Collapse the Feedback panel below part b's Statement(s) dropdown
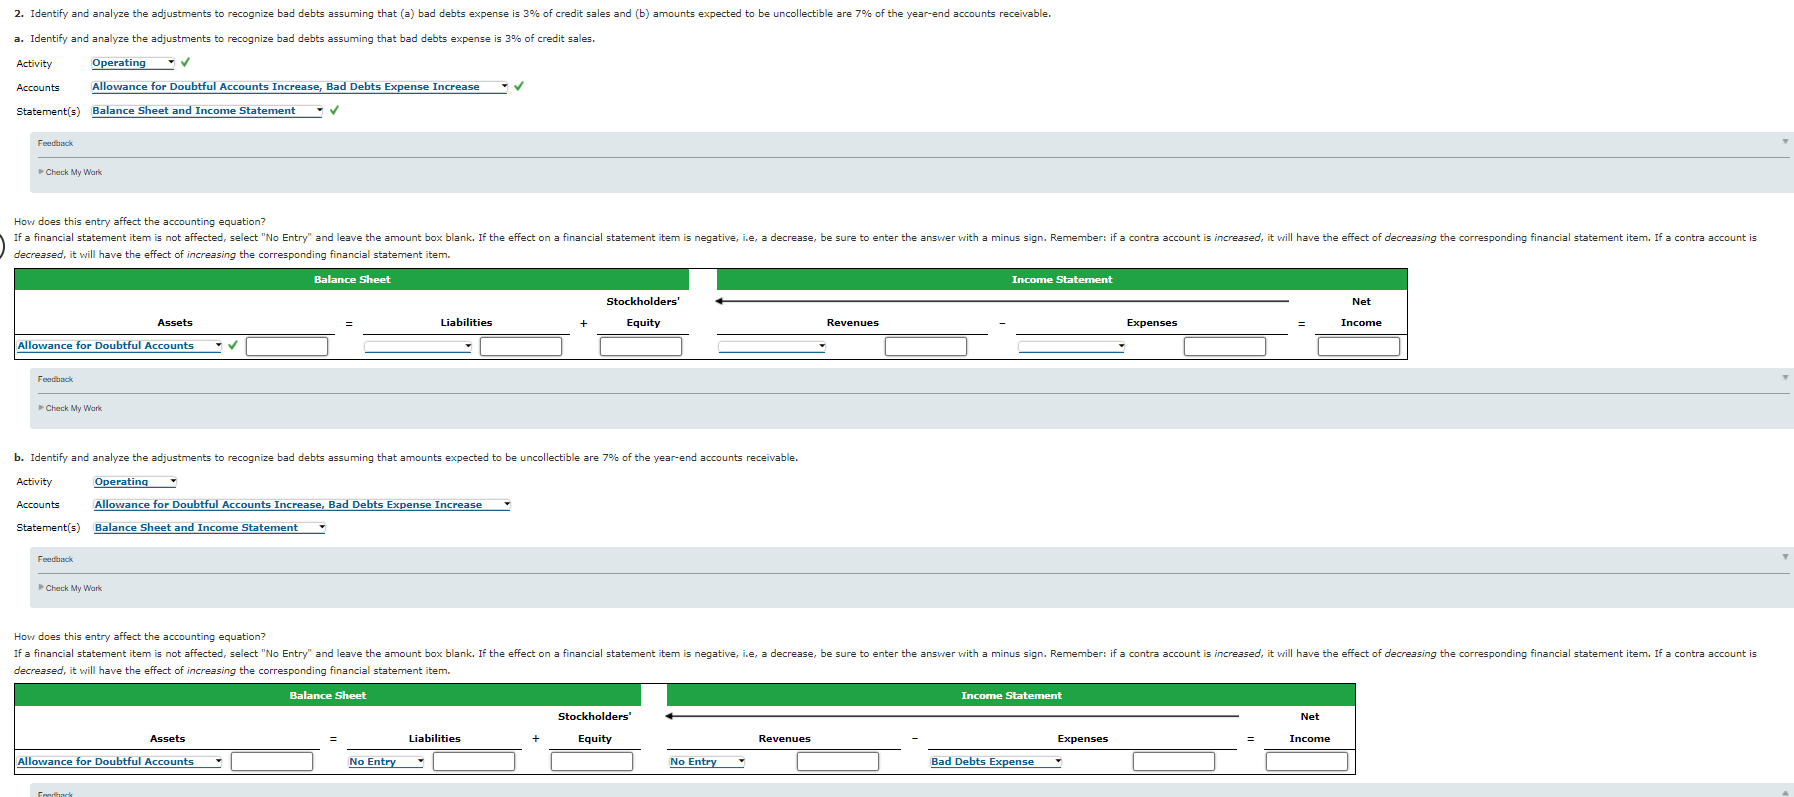1794x797 pixels. [1785, 557]
